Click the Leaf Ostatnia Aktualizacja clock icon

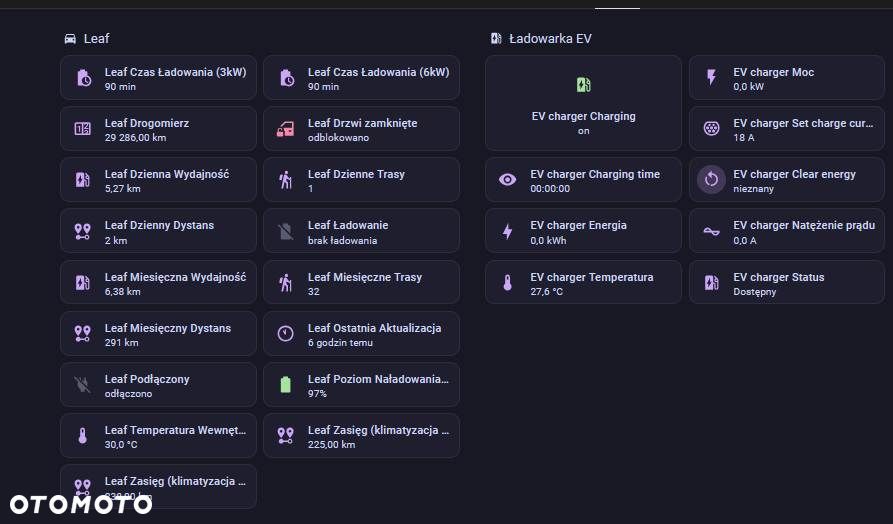coord(285,334)
